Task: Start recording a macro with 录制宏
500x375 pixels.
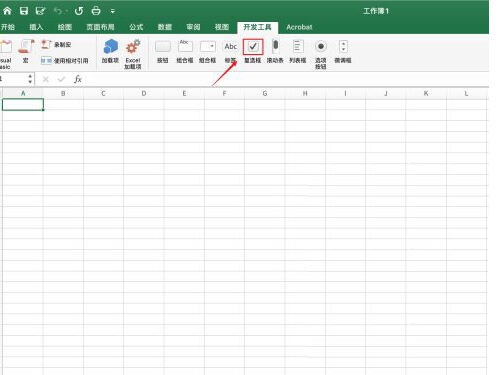Action: click(56, 44)
